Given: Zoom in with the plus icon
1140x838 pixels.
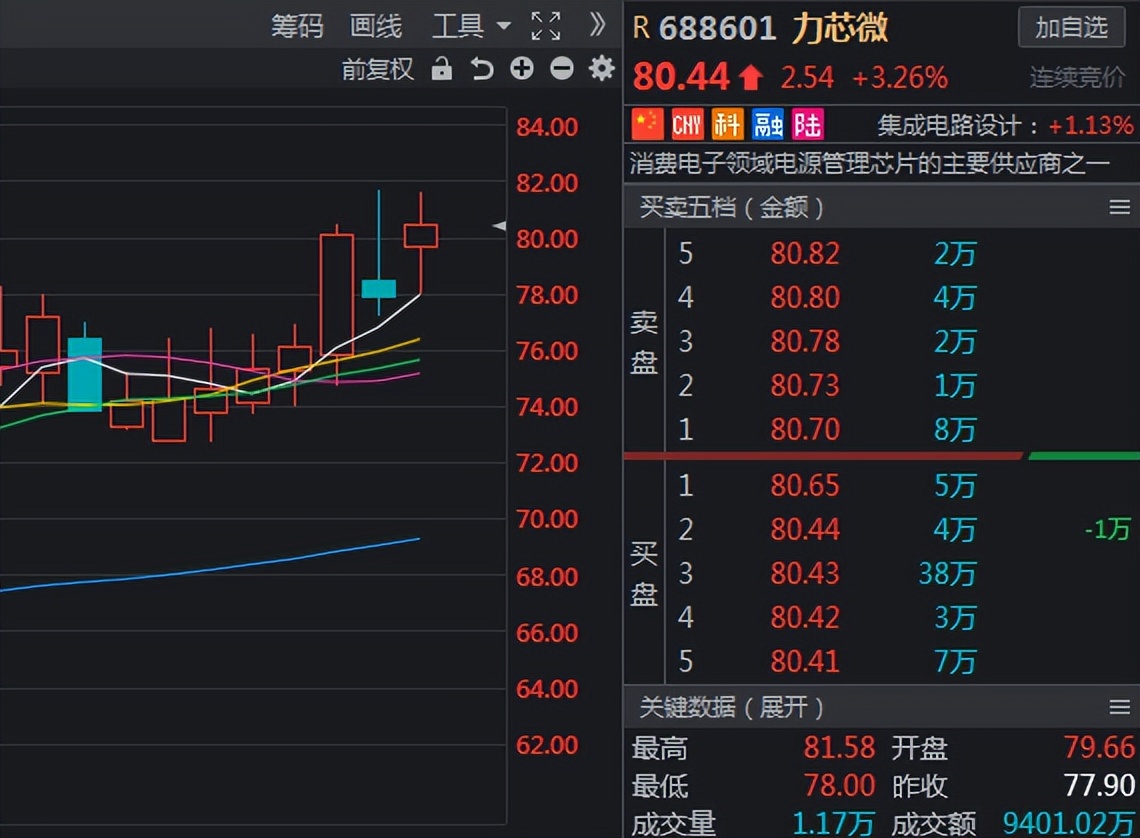Looking at the screenshot, I should [521, 69].
